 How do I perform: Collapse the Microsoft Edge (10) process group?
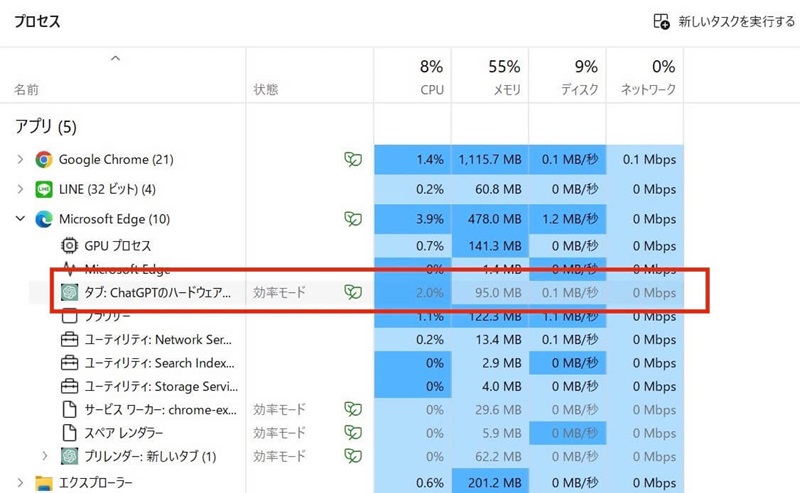click(x=20, y=218)
